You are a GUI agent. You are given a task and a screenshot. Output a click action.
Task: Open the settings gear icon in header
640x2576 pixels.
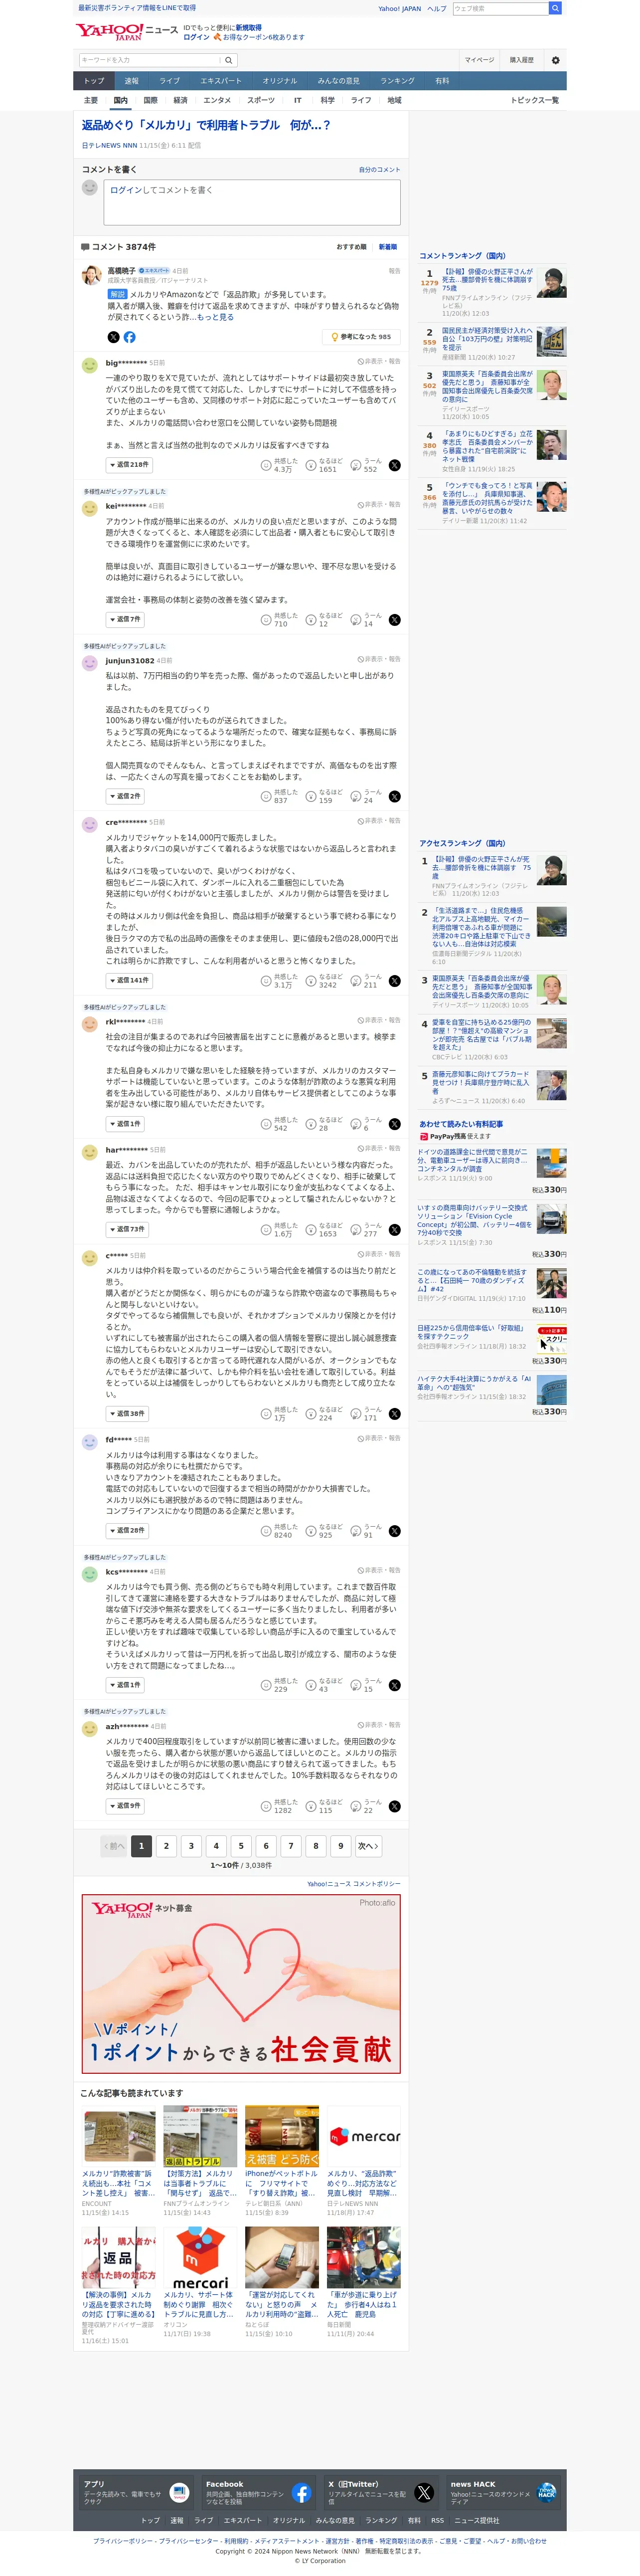click(x=556, y=60)
